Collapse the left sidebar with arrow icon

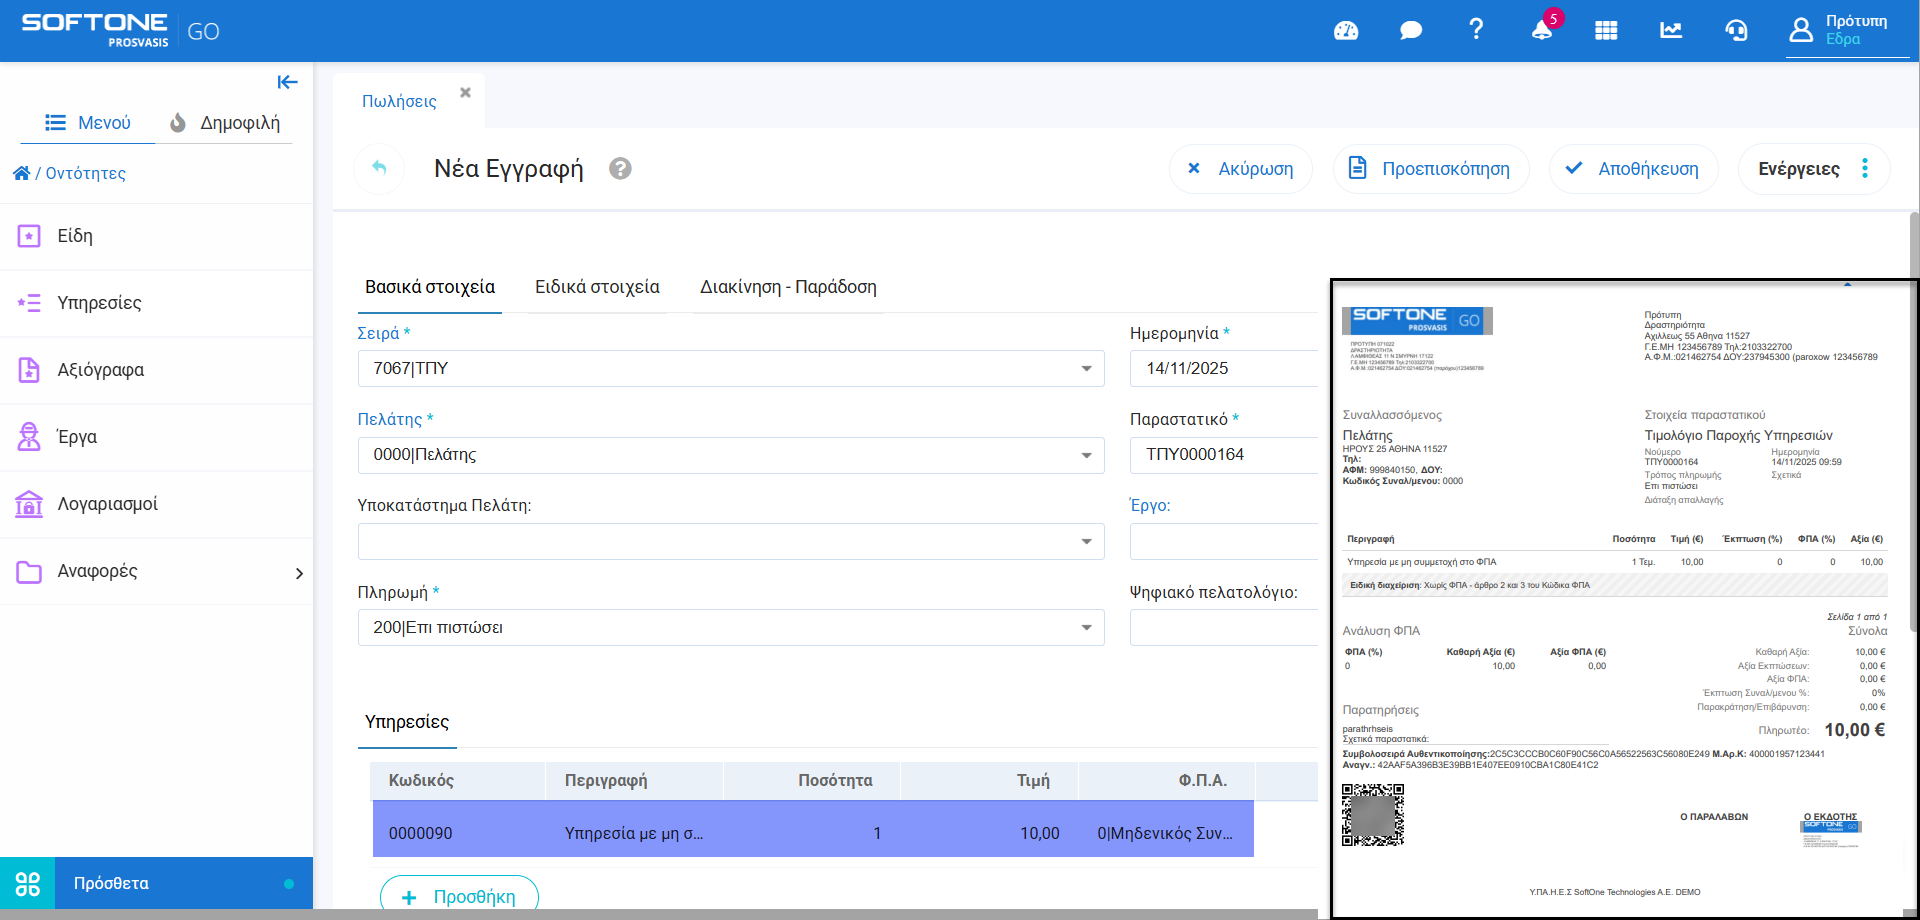(287, 82)
